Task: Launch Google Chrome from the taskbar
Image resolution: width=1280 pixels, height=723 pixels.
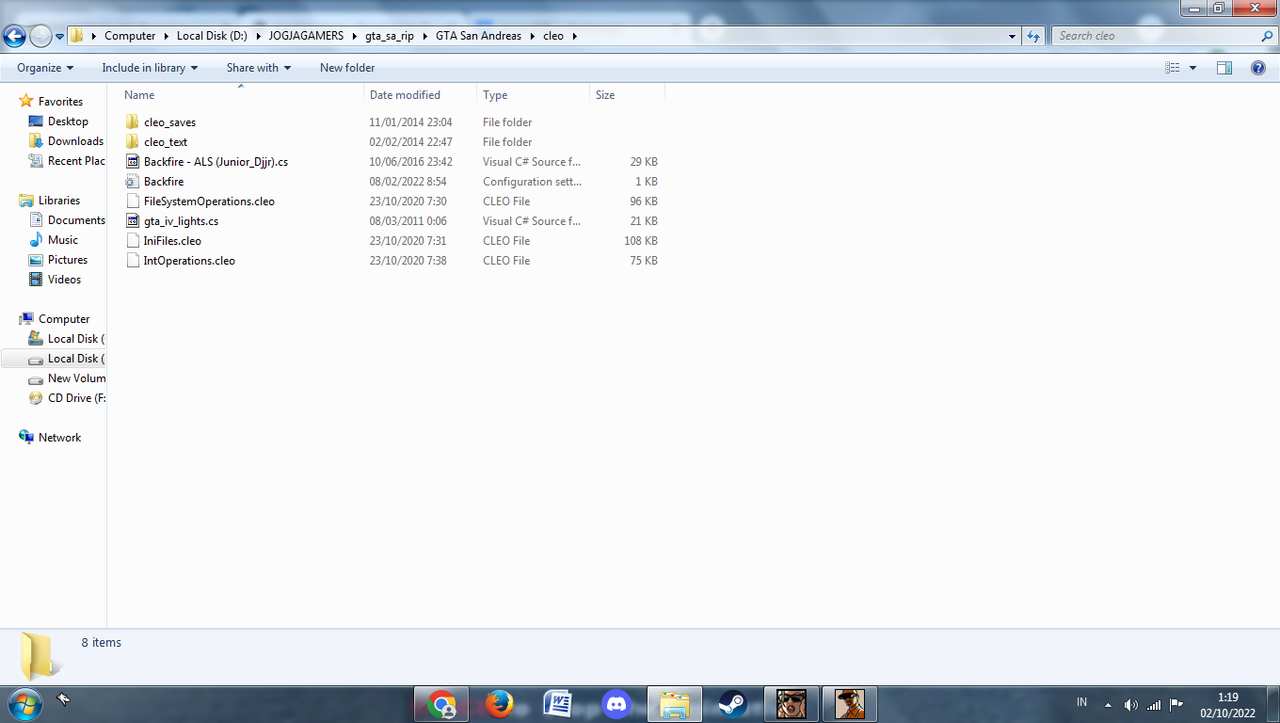Action: (442, 704)
